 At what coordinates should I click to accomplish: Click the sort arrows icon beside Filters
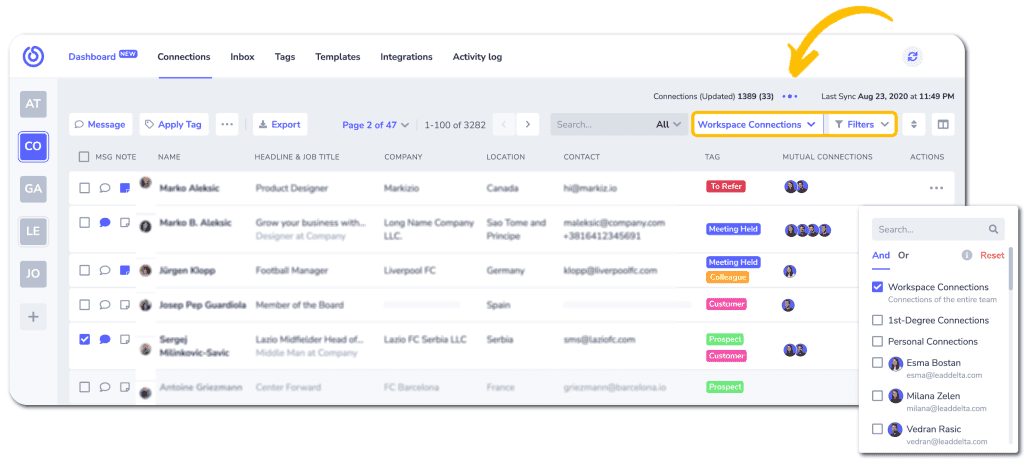pos(914,124)
